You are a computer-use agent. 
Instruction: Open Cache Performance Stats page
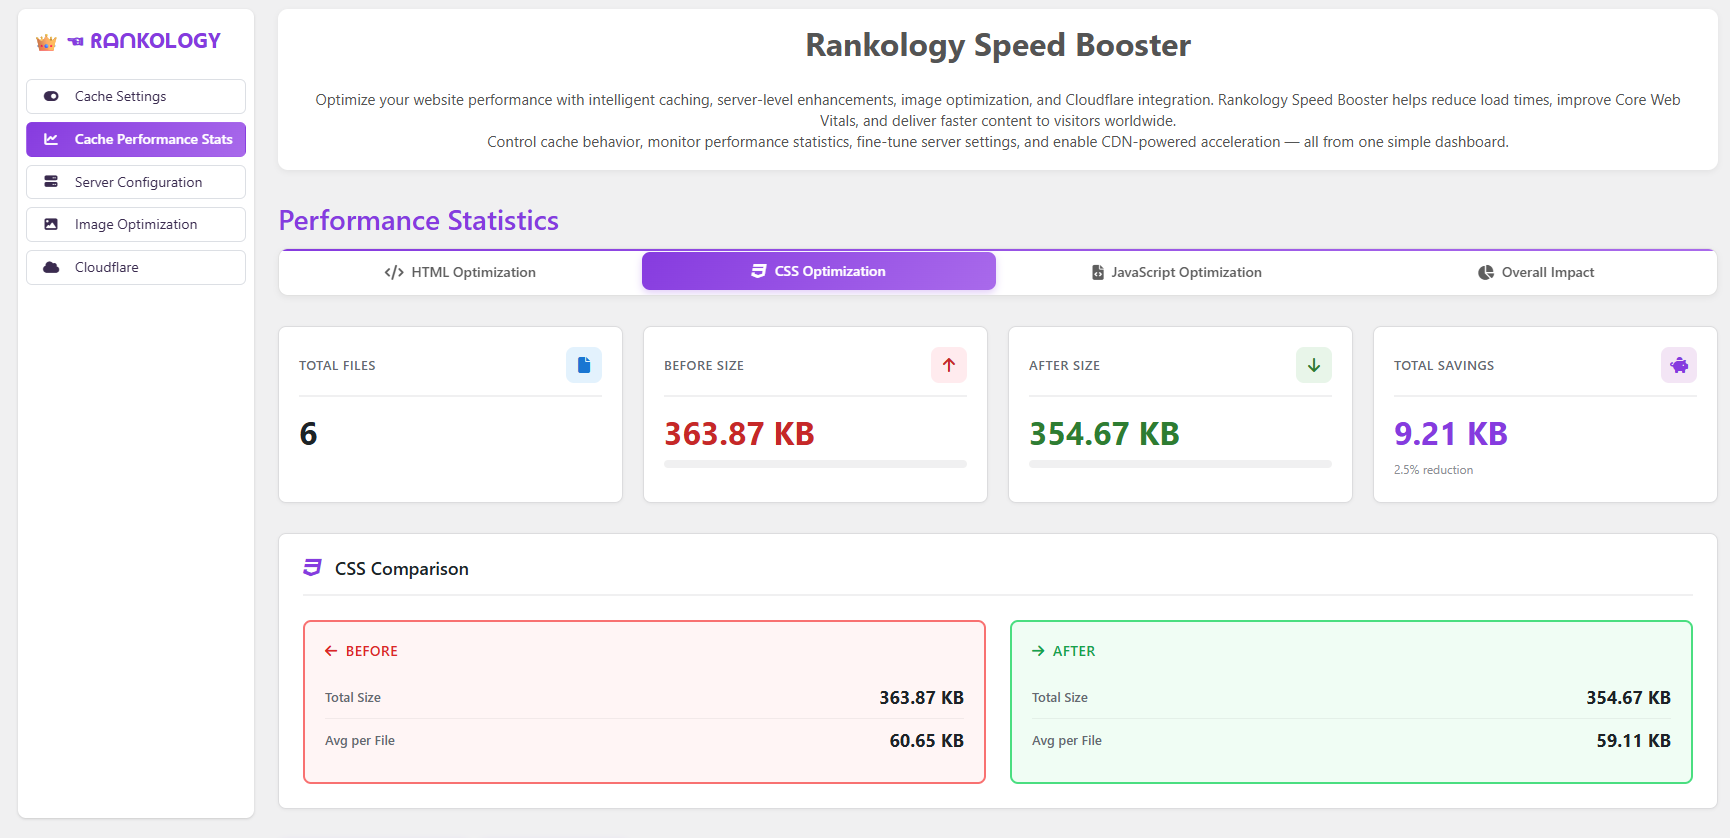[x=136, y=139]
